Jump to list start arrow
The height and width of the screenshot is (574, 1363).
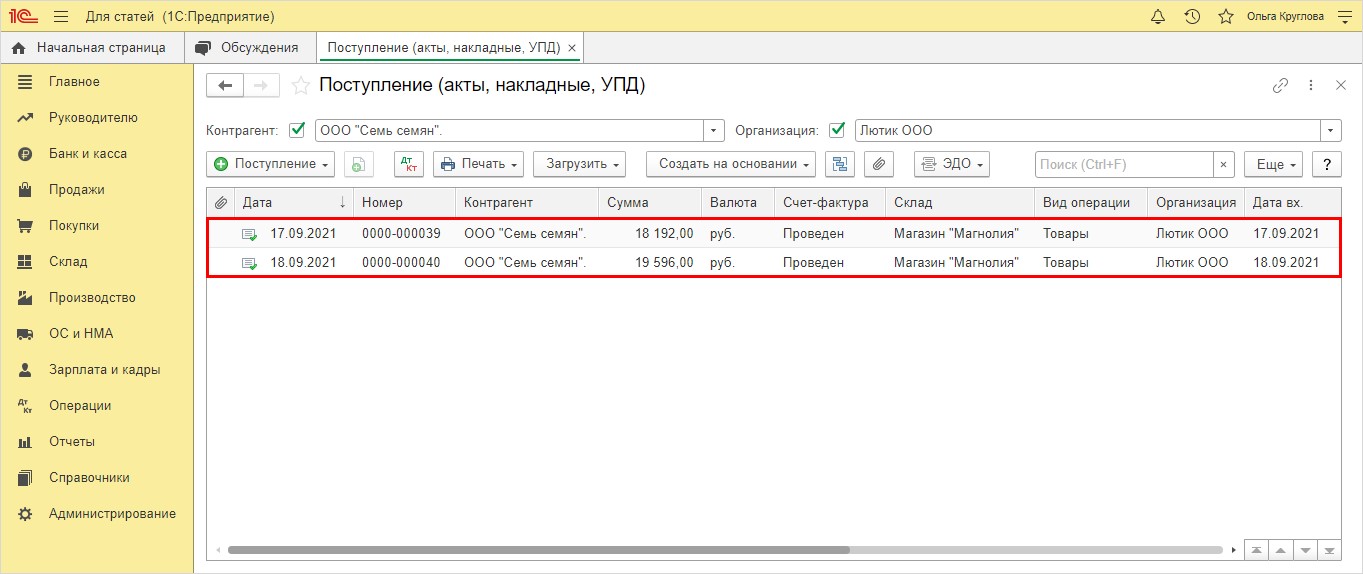click(x=1256, y=550)
